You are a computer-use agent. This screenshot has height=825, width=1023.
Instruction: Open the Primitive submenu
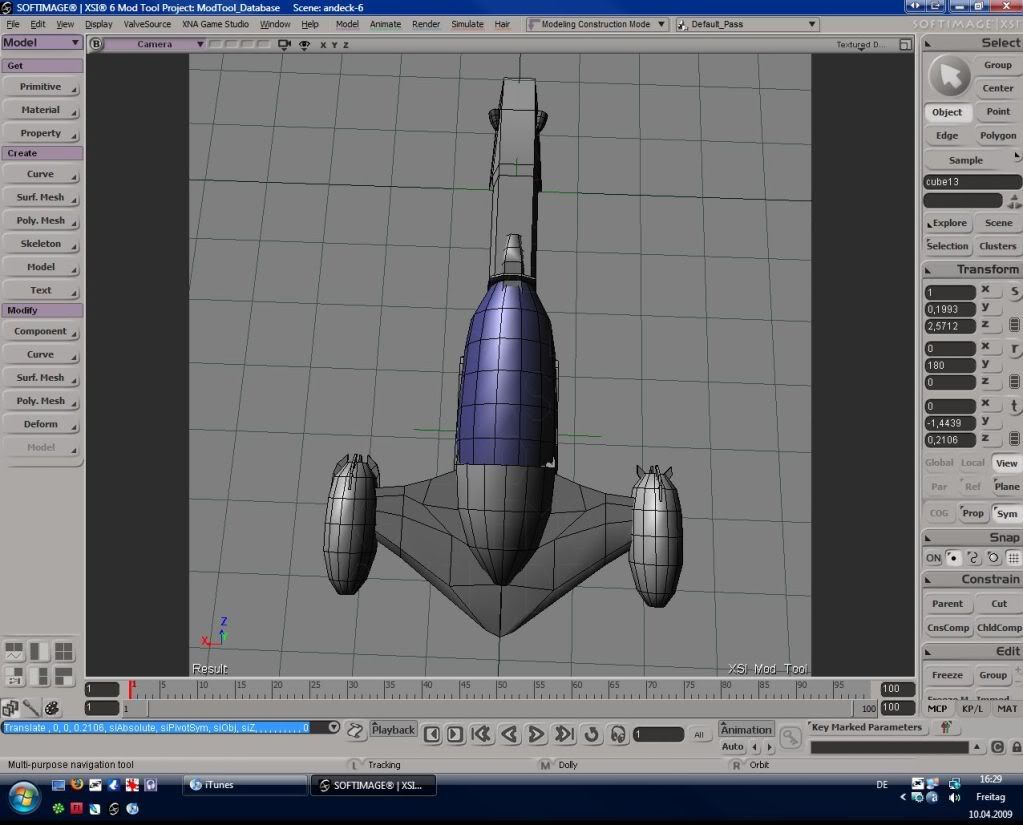(x=41, y=87)
